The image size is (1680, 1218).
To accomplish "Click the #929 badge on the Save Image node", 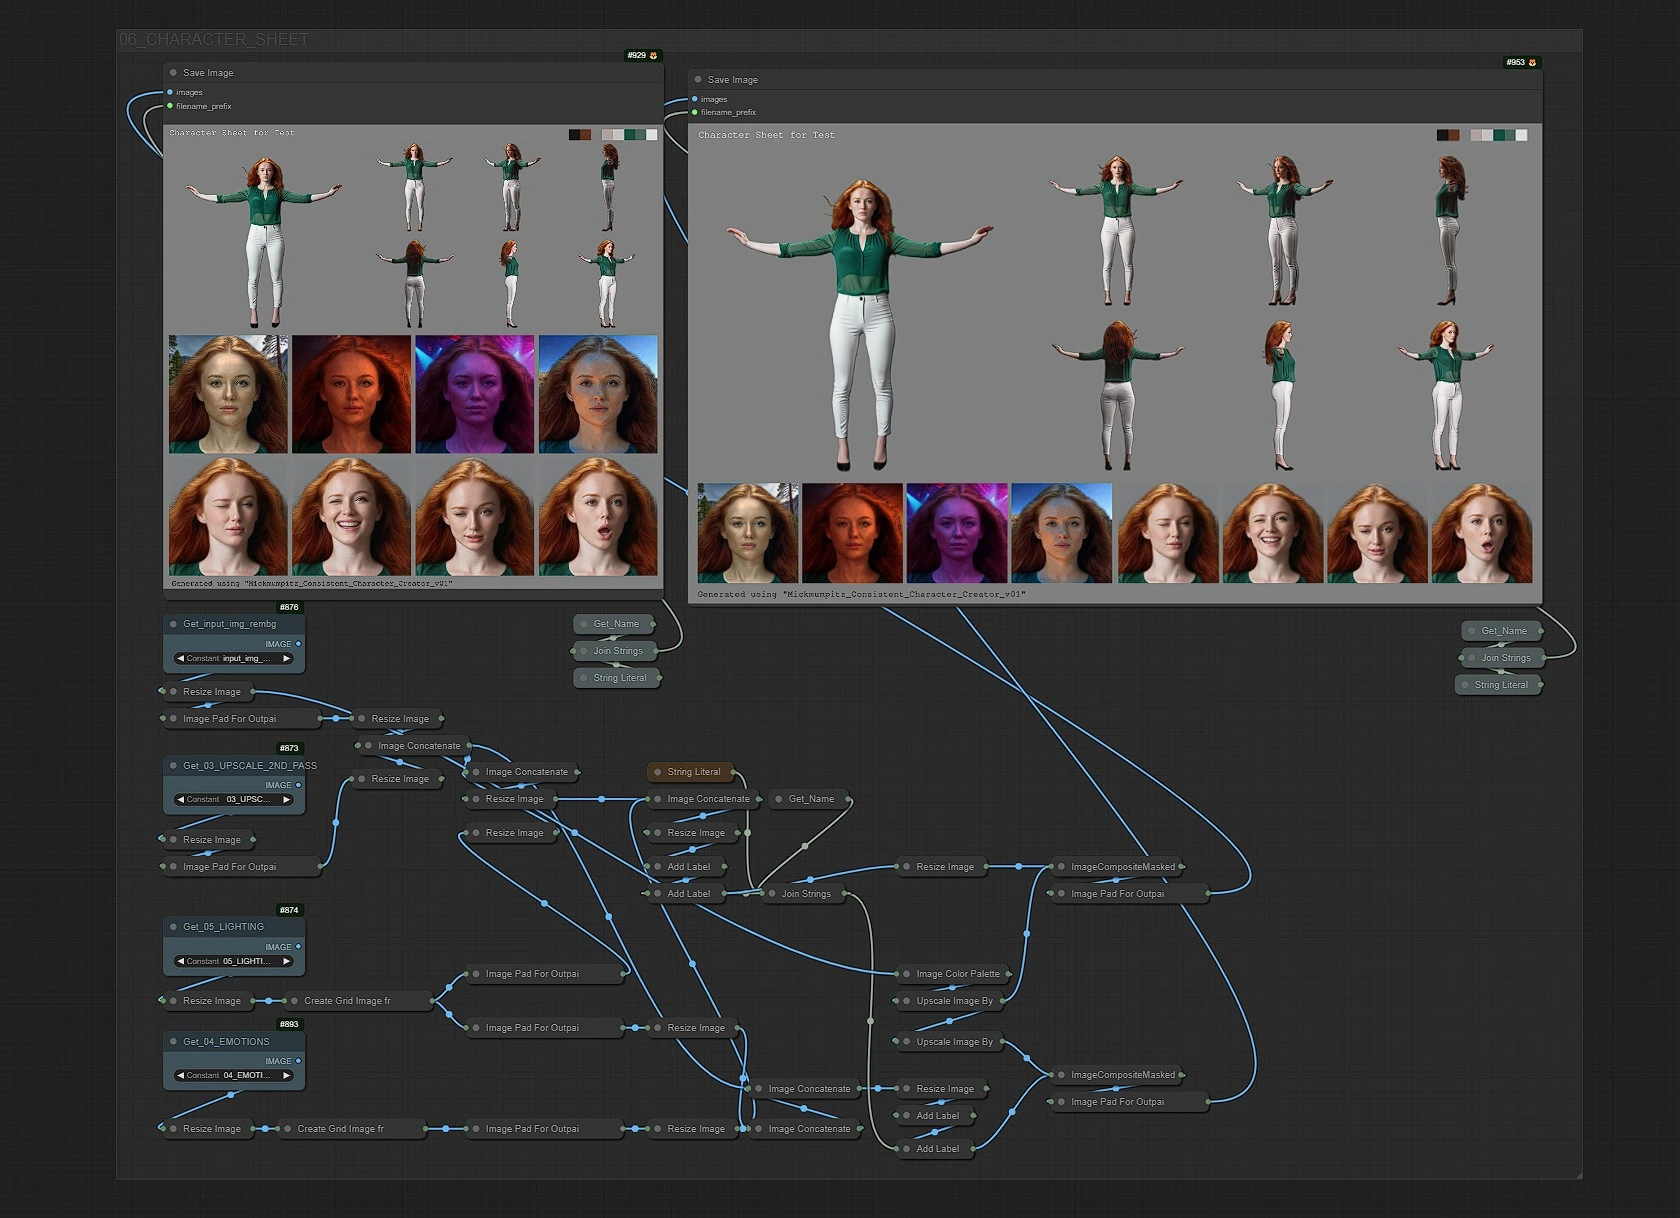I will [642, 55].
